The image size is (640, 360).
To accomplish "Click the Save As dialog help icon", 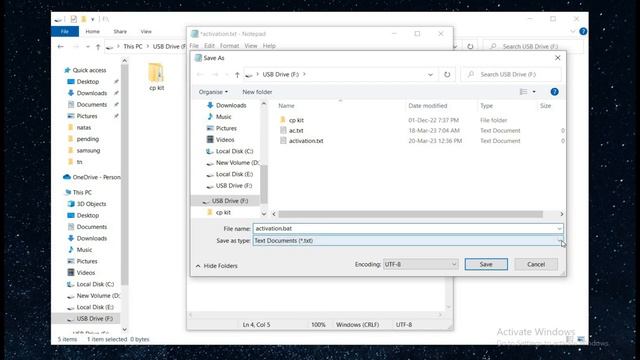I will (554, 92).
